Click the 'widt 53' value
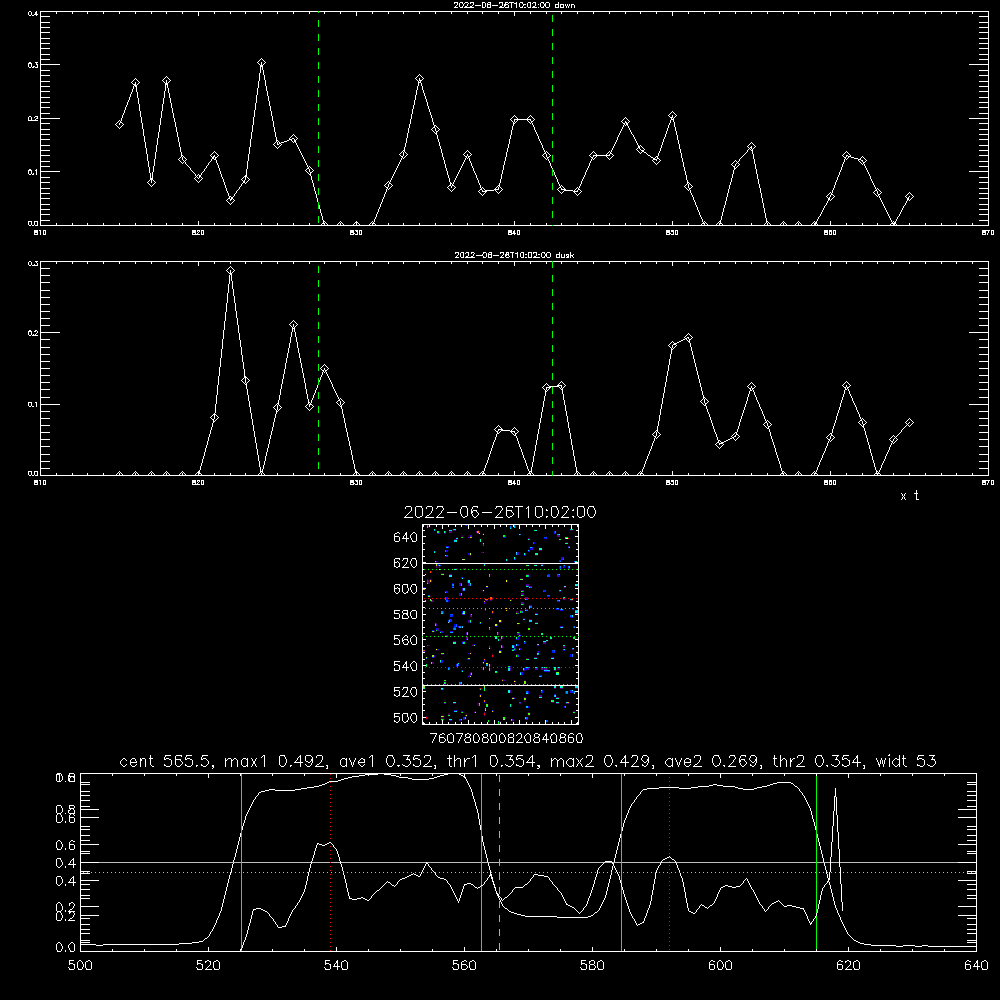 coord(906,761)
